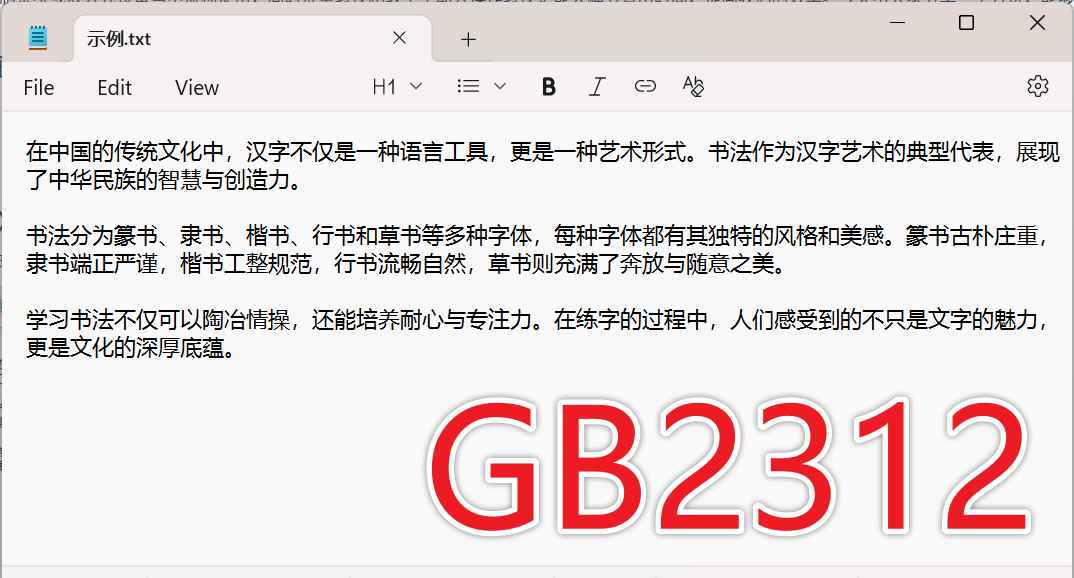Open the Edit menu
This screenshot has height=578, width=1074.
[114, 88]
